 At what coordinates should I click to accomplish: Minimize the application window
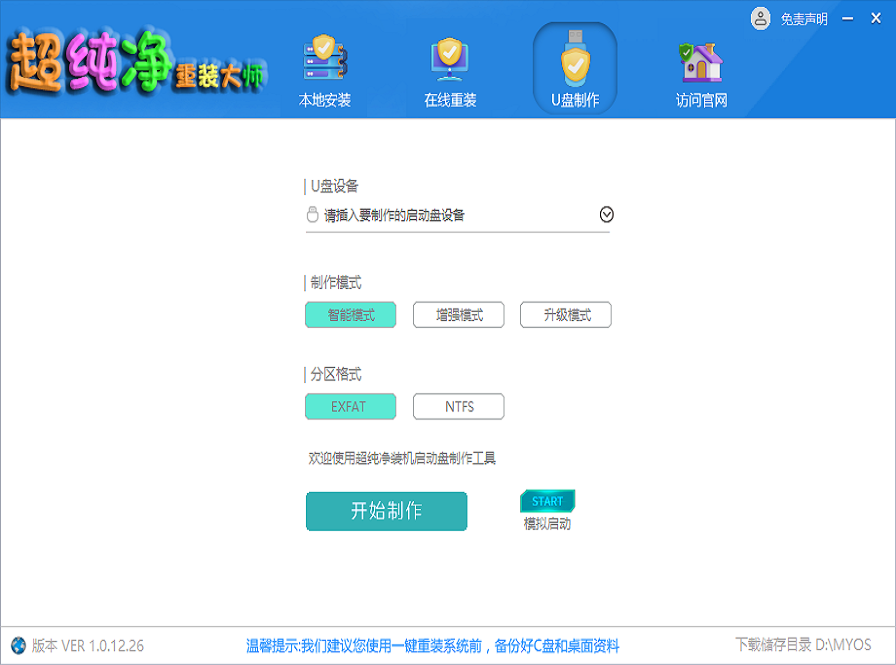[x=848, y=18]
